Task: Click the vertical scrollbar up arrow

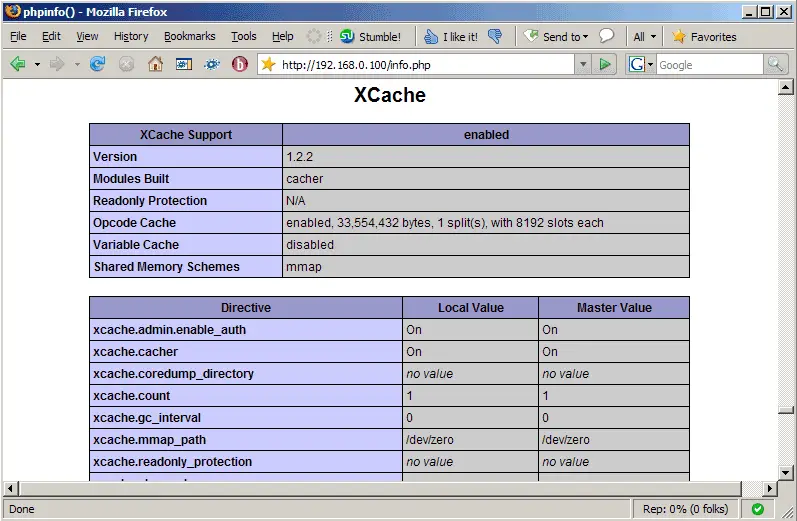Action: pyautogui.click(x=786, y=87)
